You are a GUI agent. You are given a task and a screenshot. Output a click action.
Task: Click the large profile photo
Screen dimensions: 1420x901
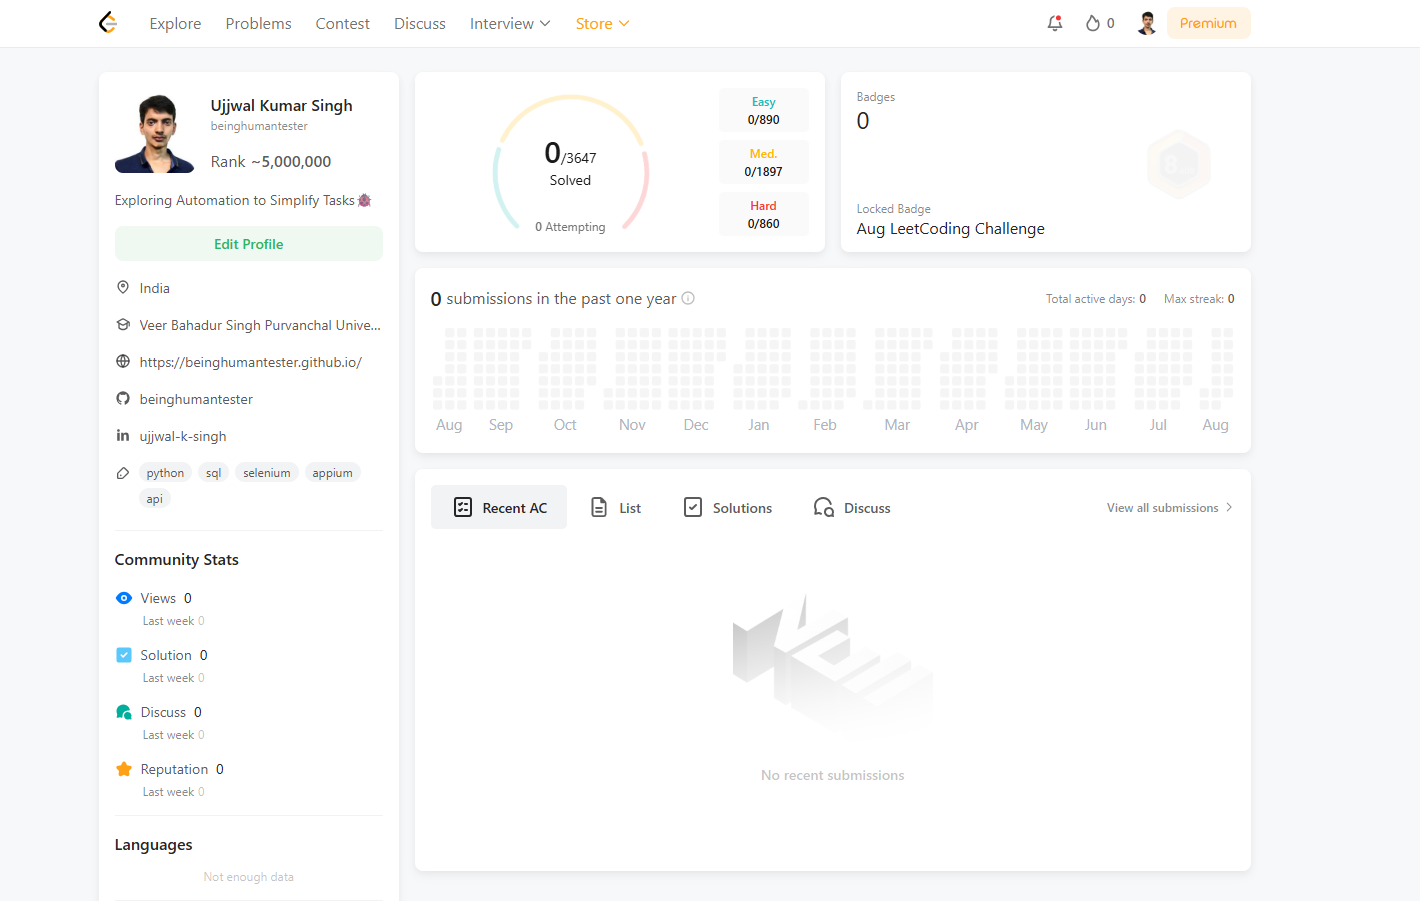coord(154,134)
